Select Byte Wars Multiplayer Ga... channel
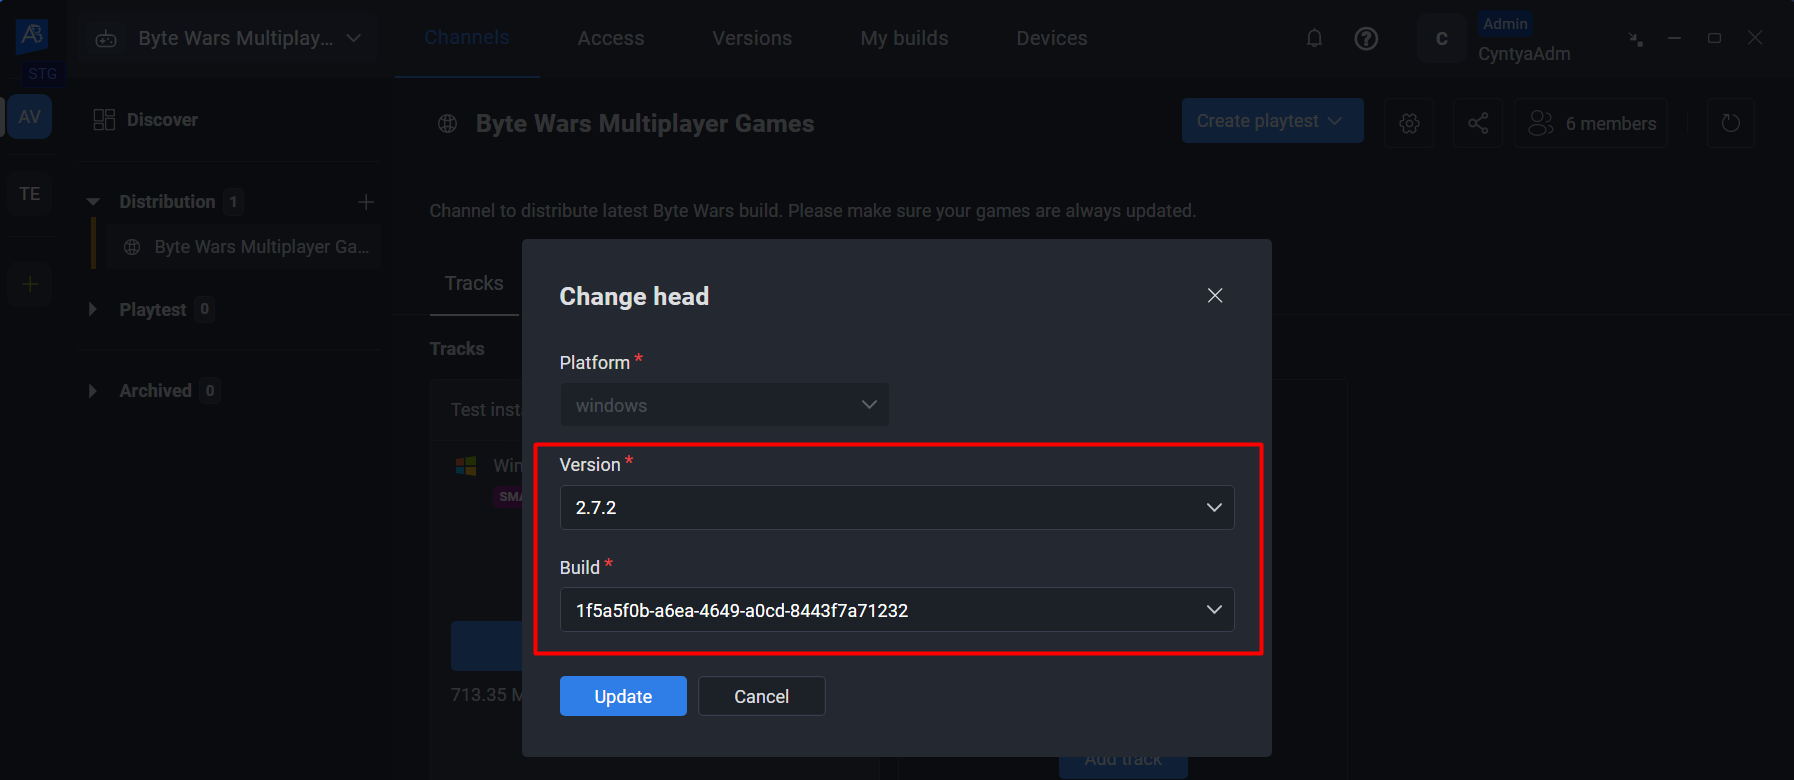The height and width of the screenshot is (780, 1794). (246, 247)
